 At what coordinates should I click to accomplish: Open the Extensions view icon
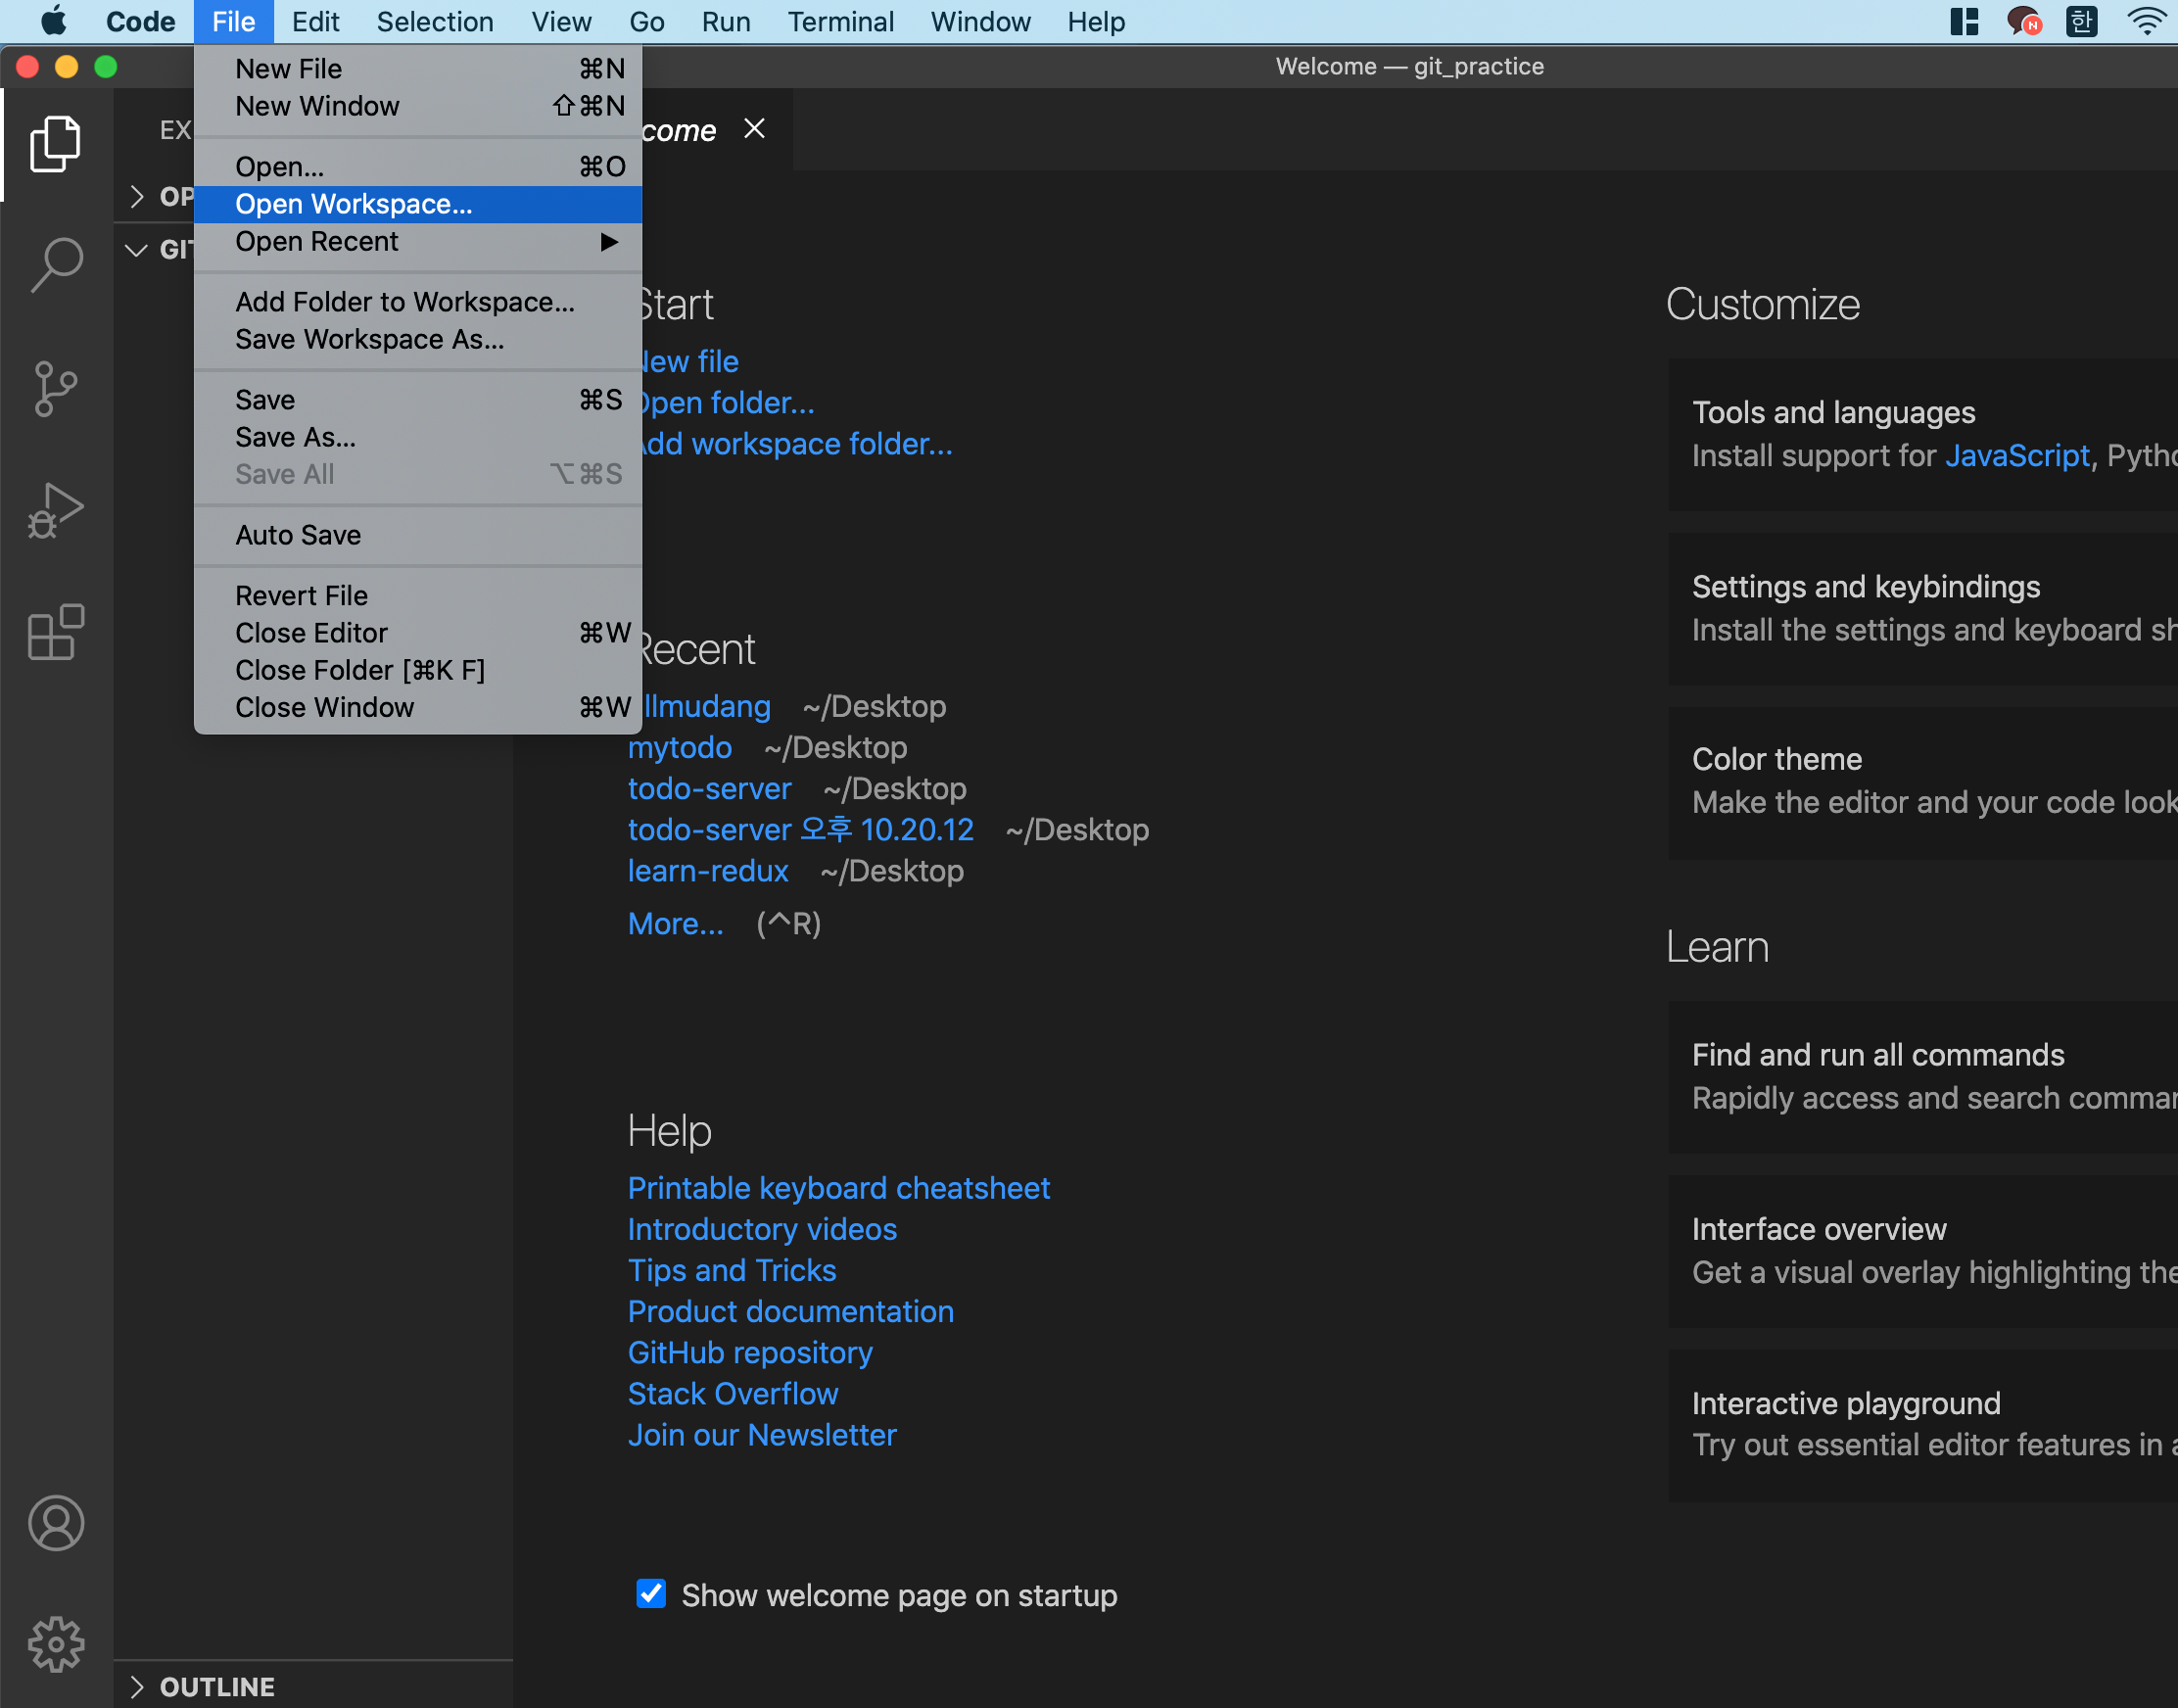[x=56, y=632]
